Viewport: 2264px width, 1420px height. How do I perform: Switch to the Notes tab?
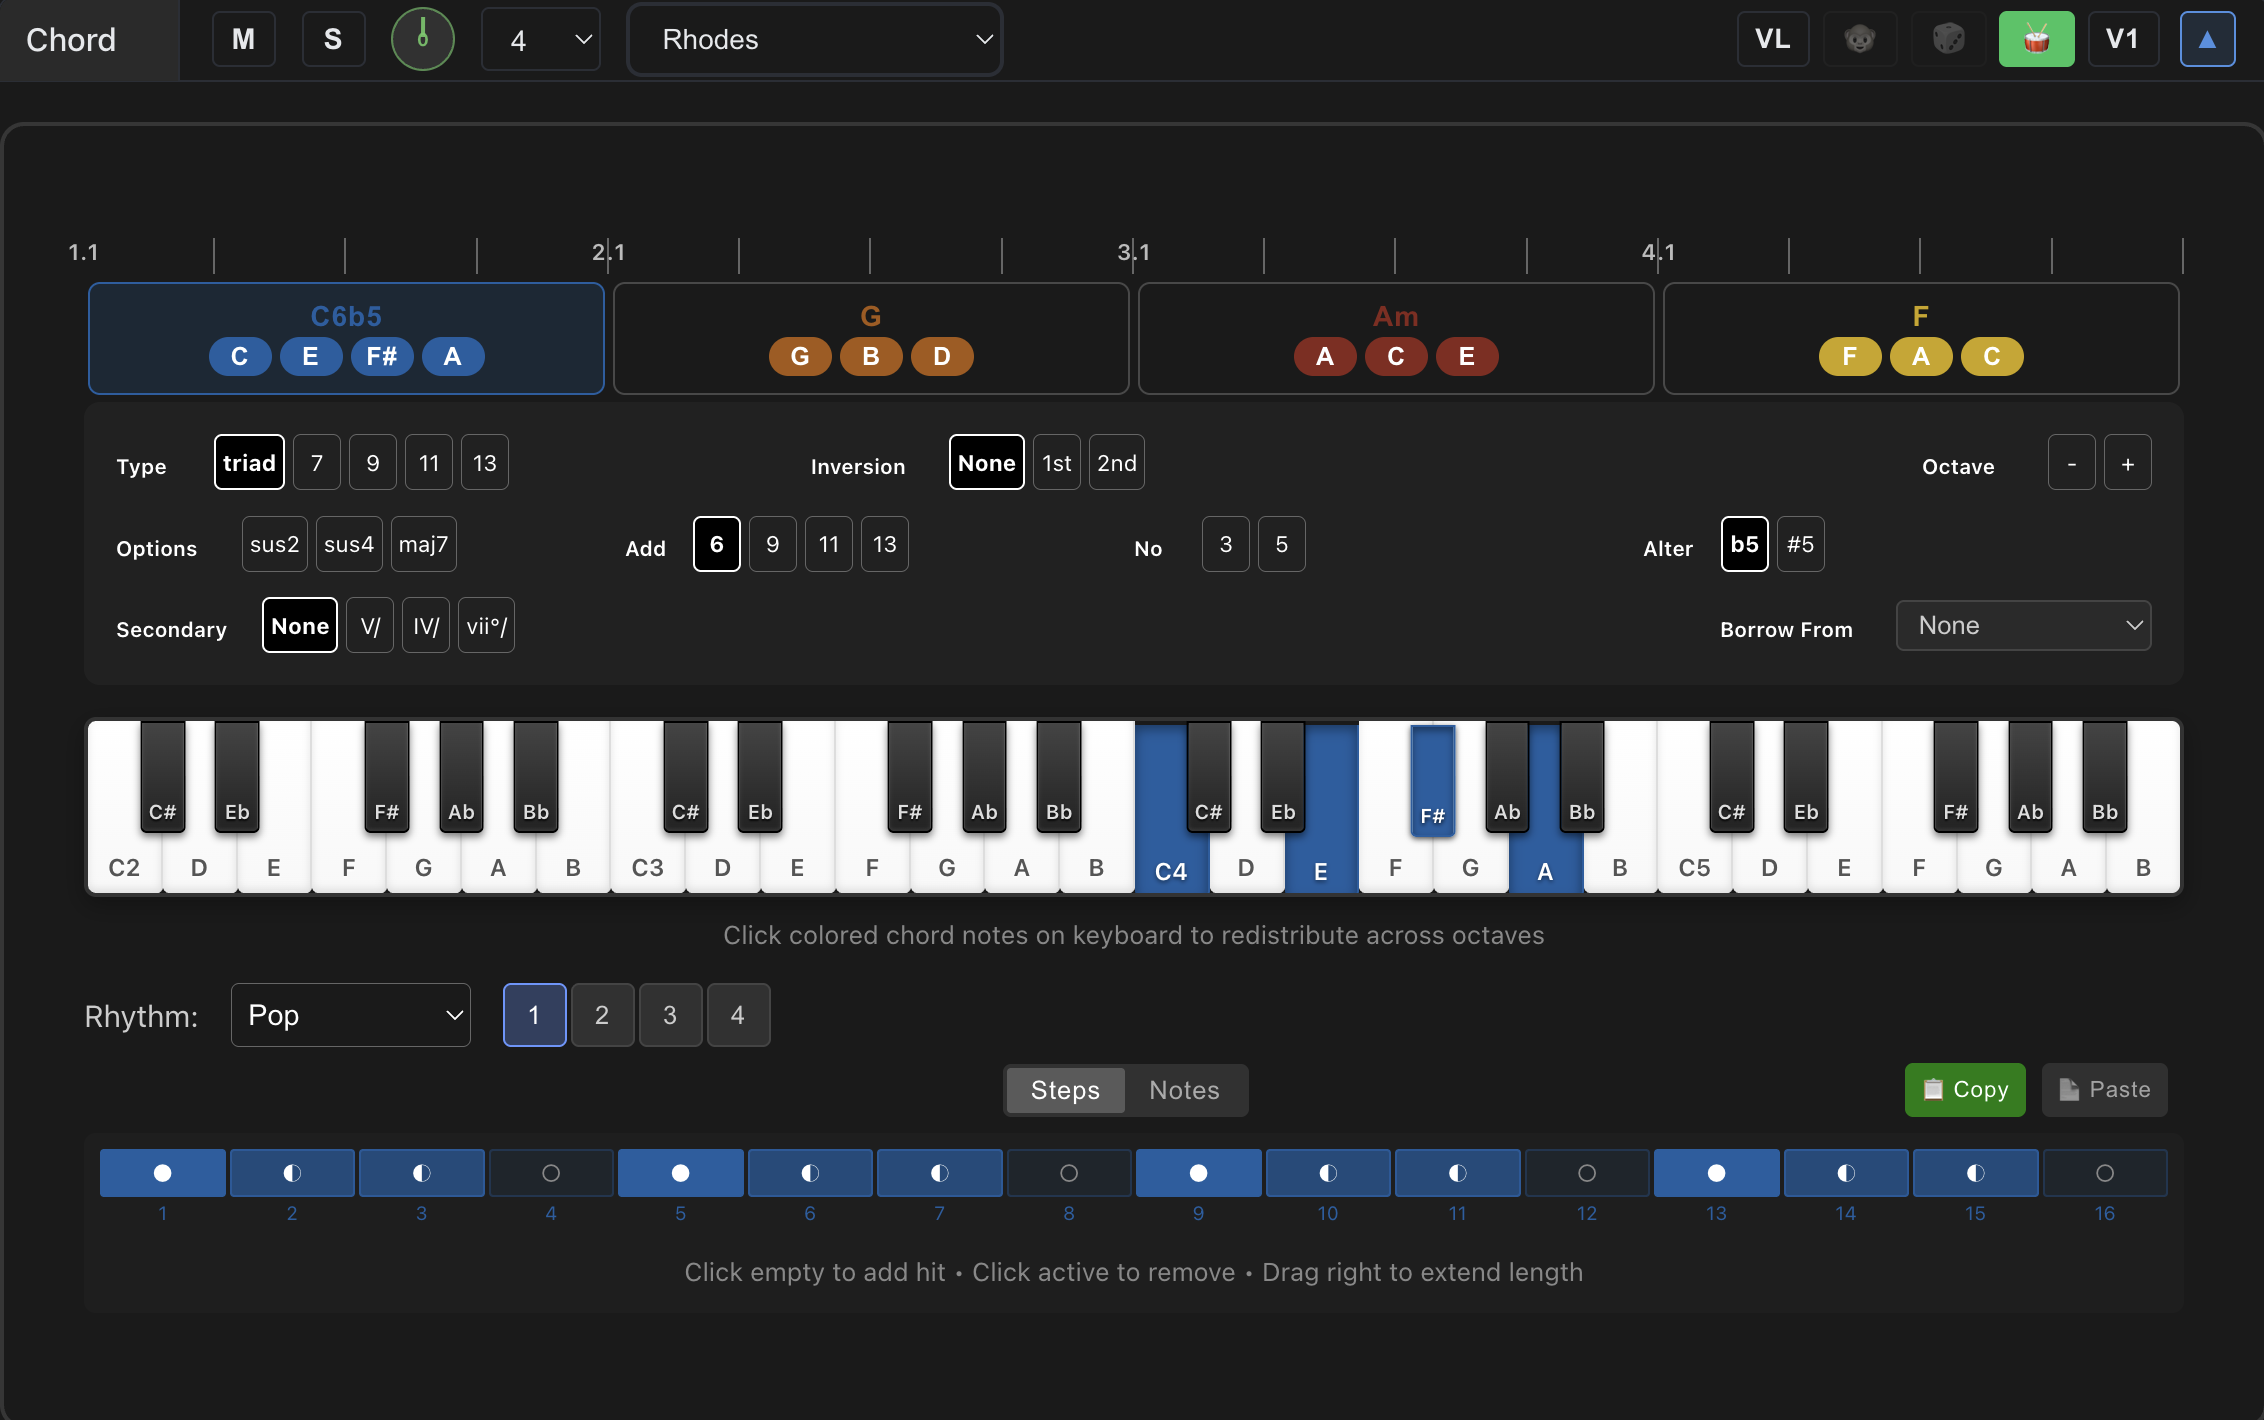pyautogui.click(x=1184, y=1090)
